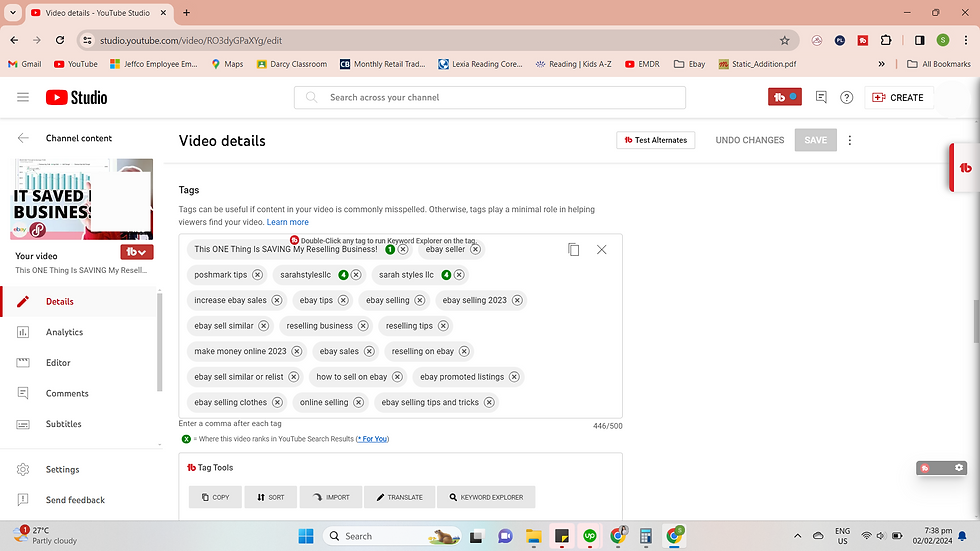The image size is (980, 551).
Task: Click the YouTube Studio logo
Action: click(x=76, y=97)
